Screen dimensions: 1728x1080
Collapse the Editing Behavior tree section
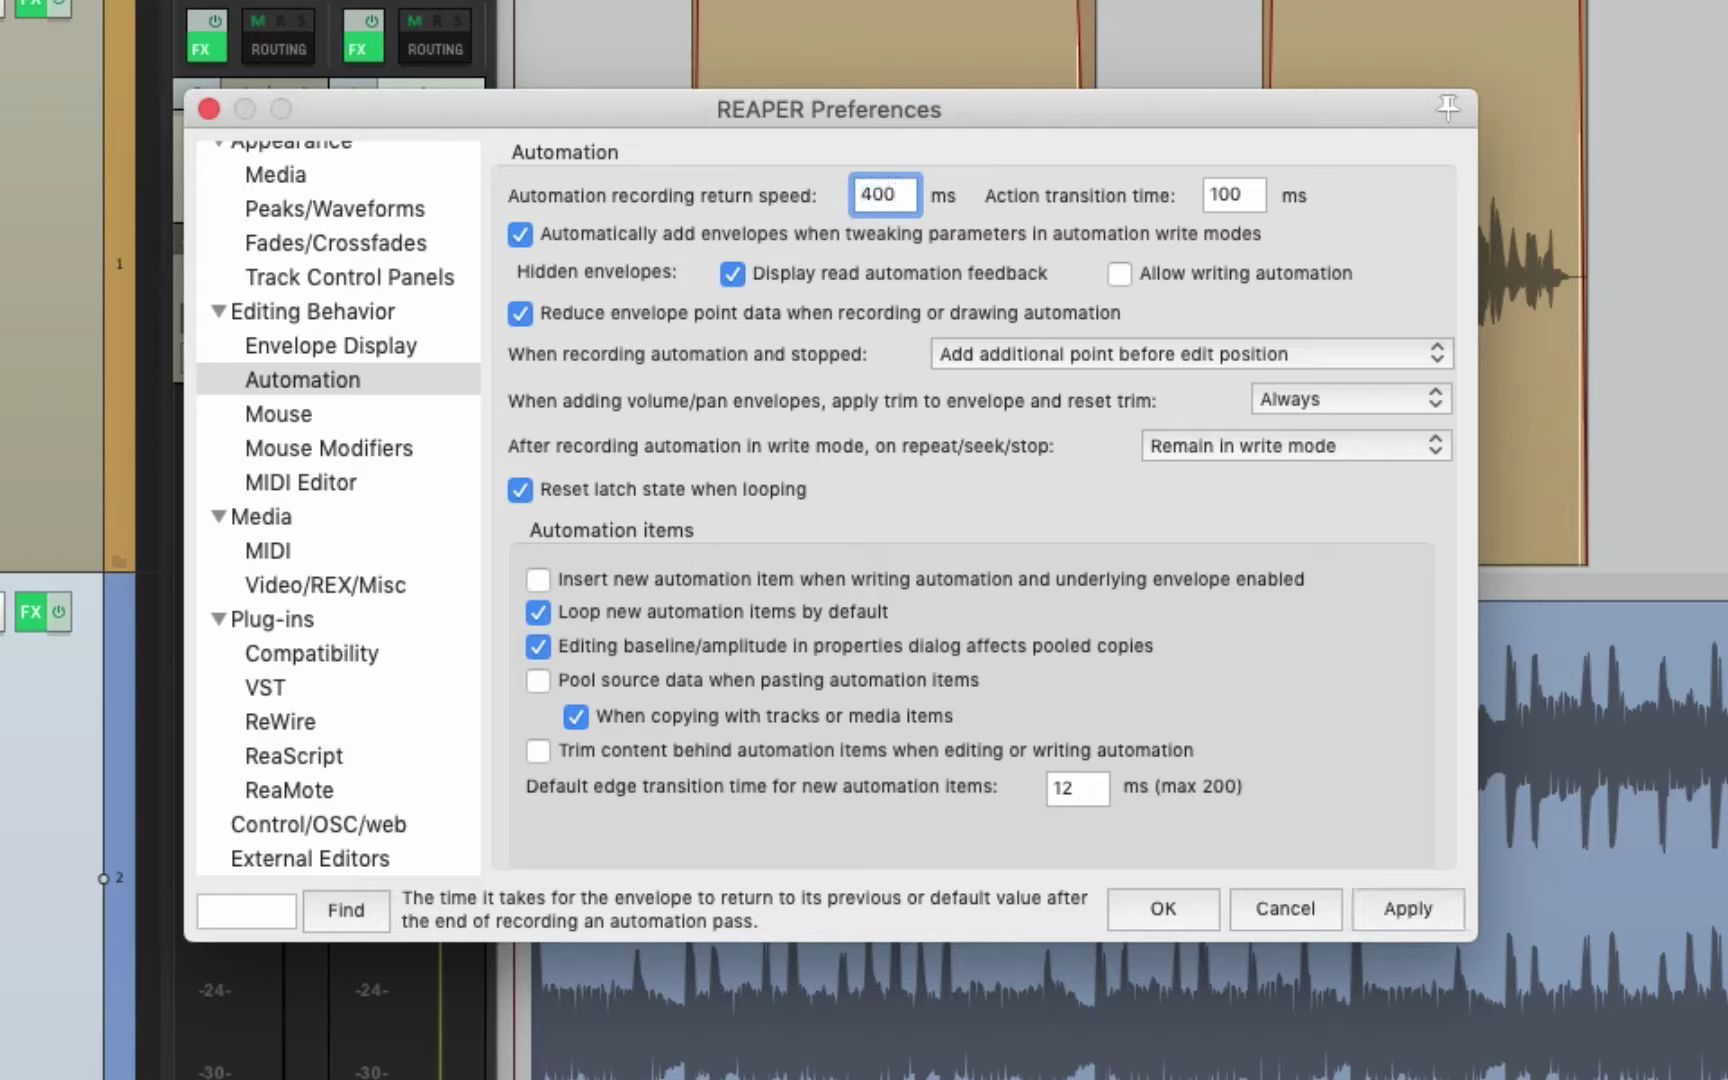[x=219, y=311]
